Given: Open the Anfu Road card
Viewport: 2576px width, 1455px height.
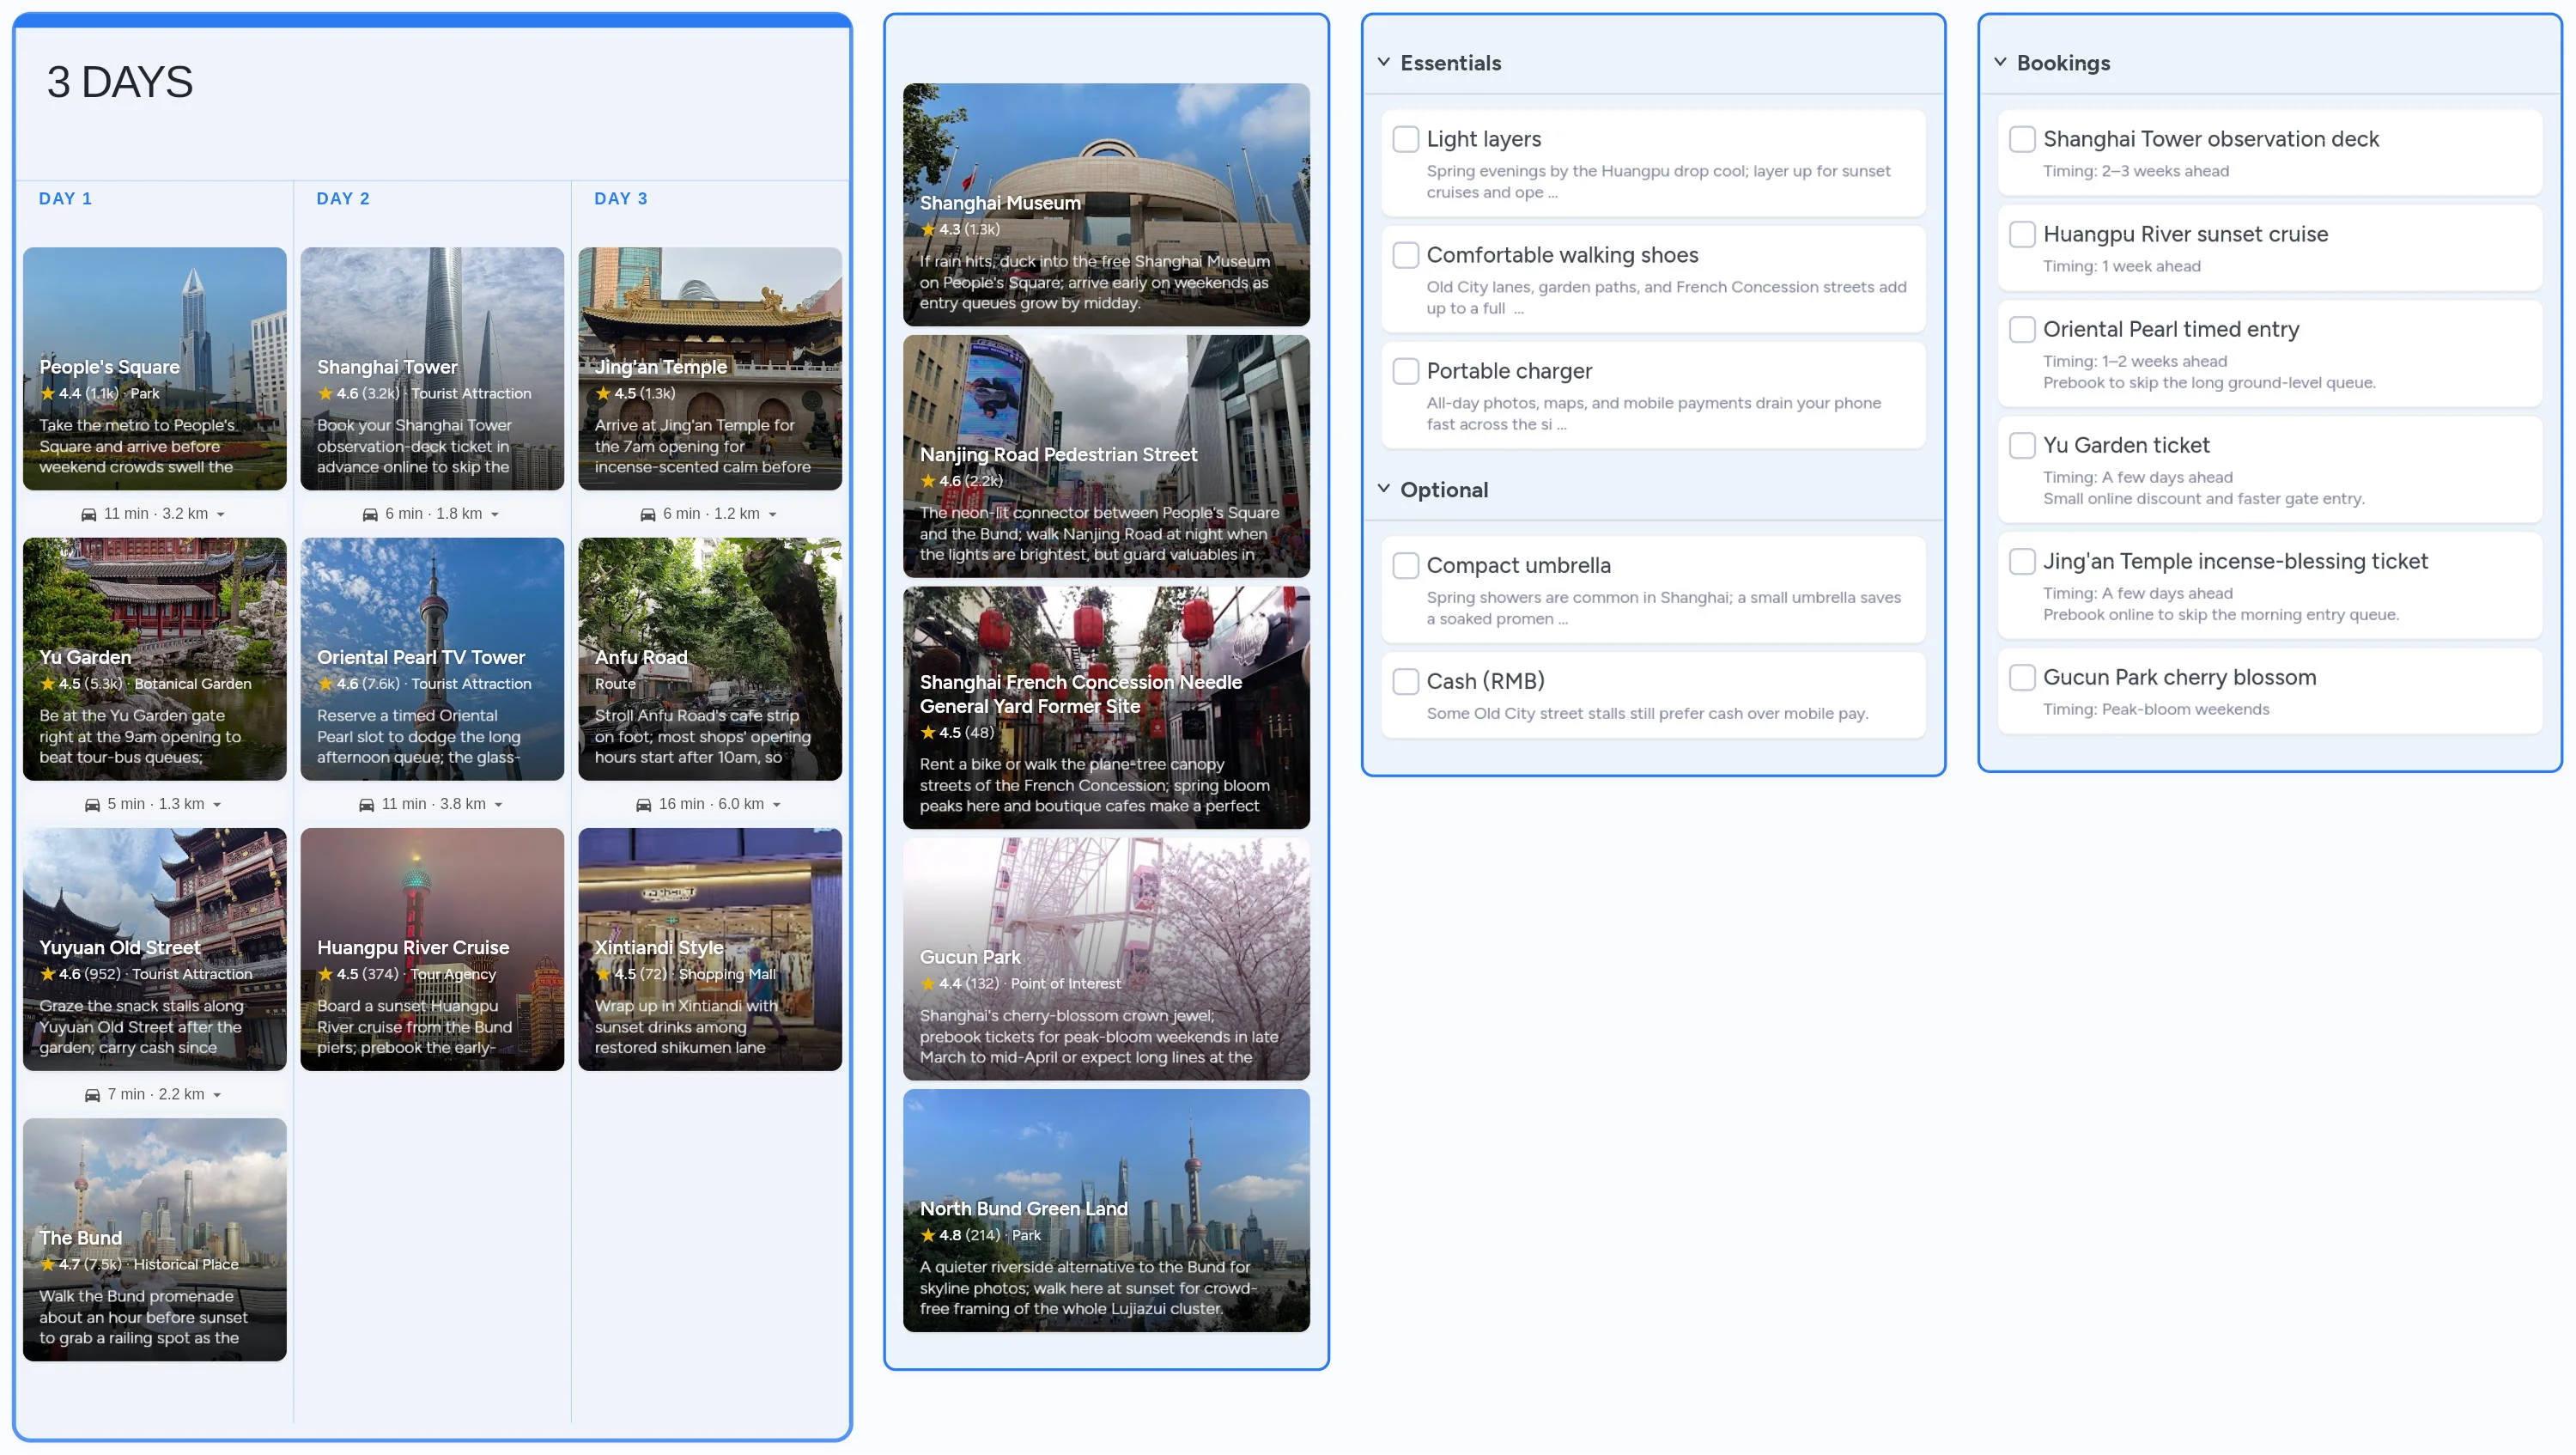Looking at the screenshot, I should click(710, 659).
